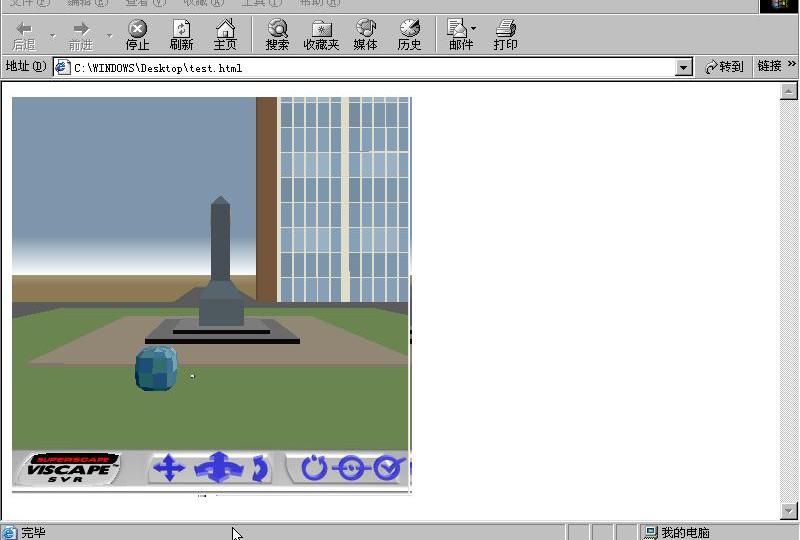Refresh the page with 刷新 button
Image resolution: width=800 pixels, height=540 pixels.
pos(181,35)
